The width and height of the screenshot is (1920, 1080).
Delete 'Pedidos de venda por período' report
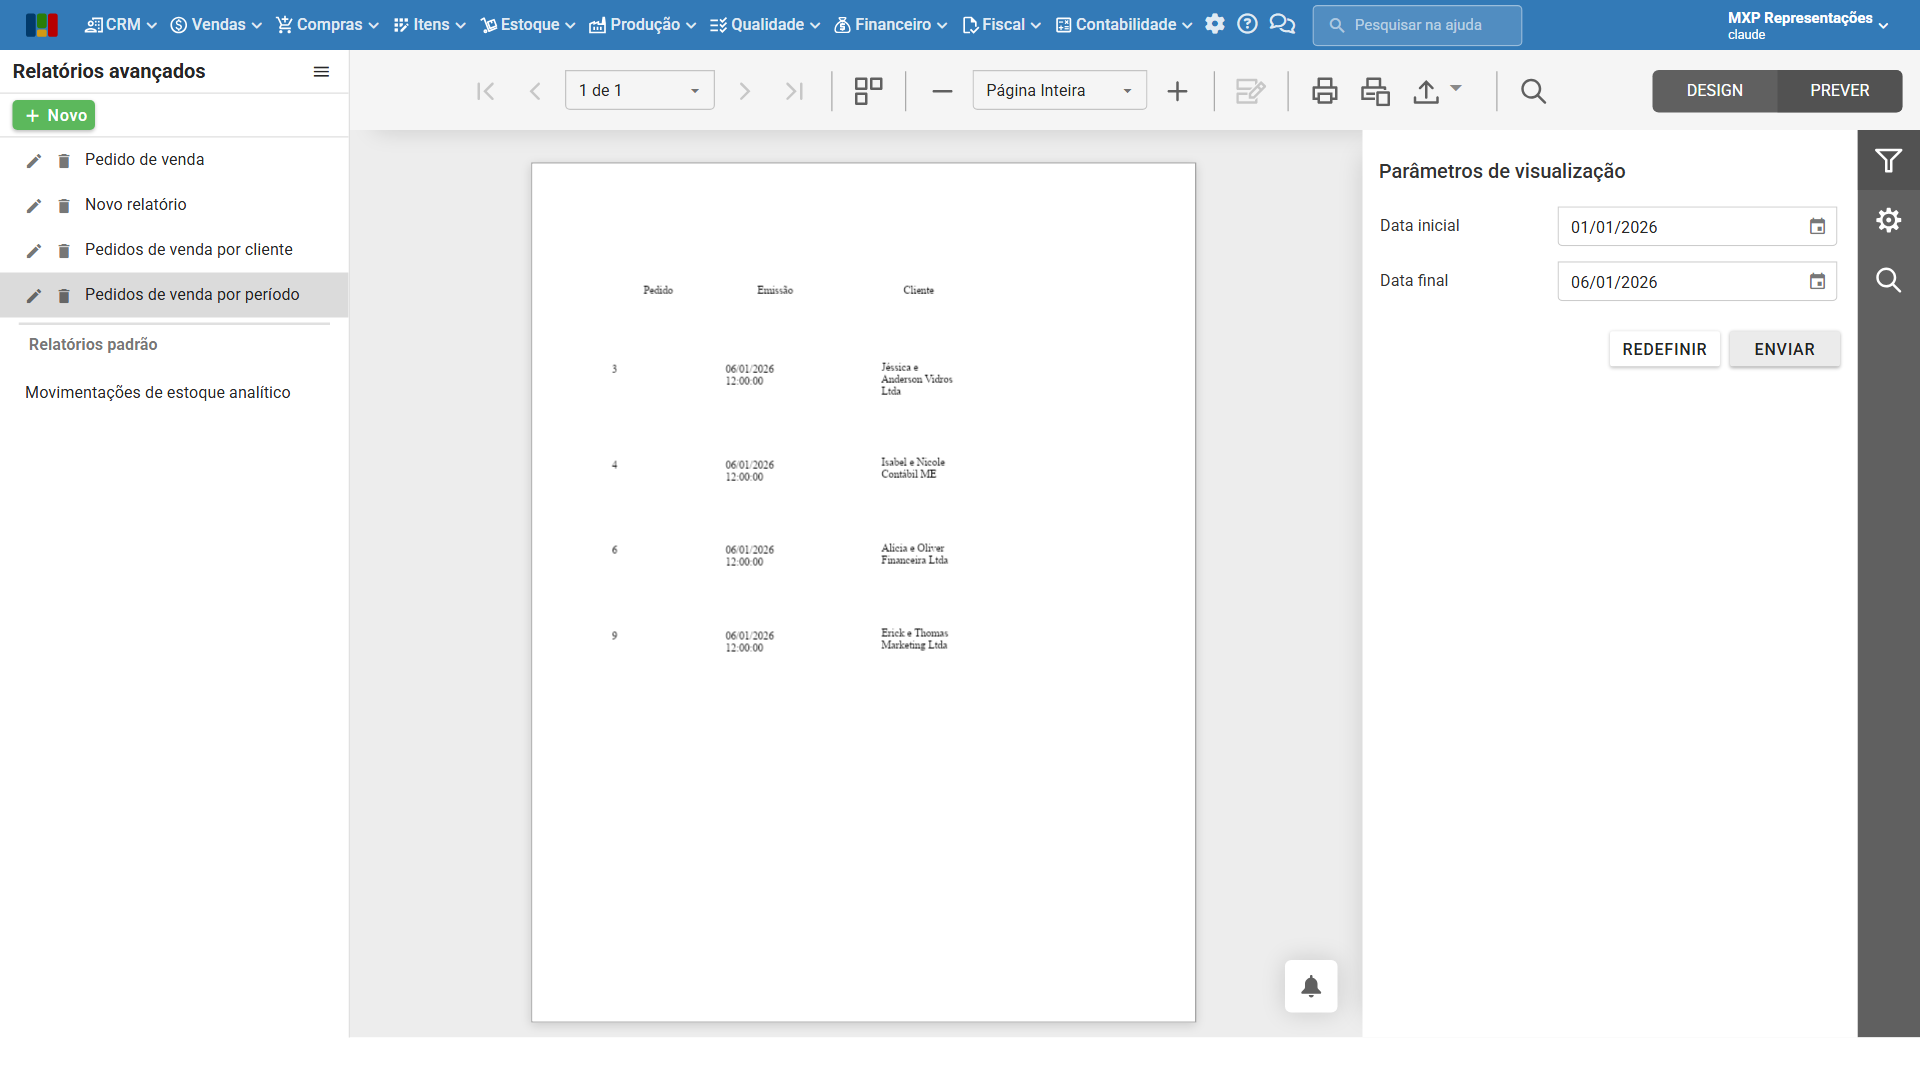(64, 296)
